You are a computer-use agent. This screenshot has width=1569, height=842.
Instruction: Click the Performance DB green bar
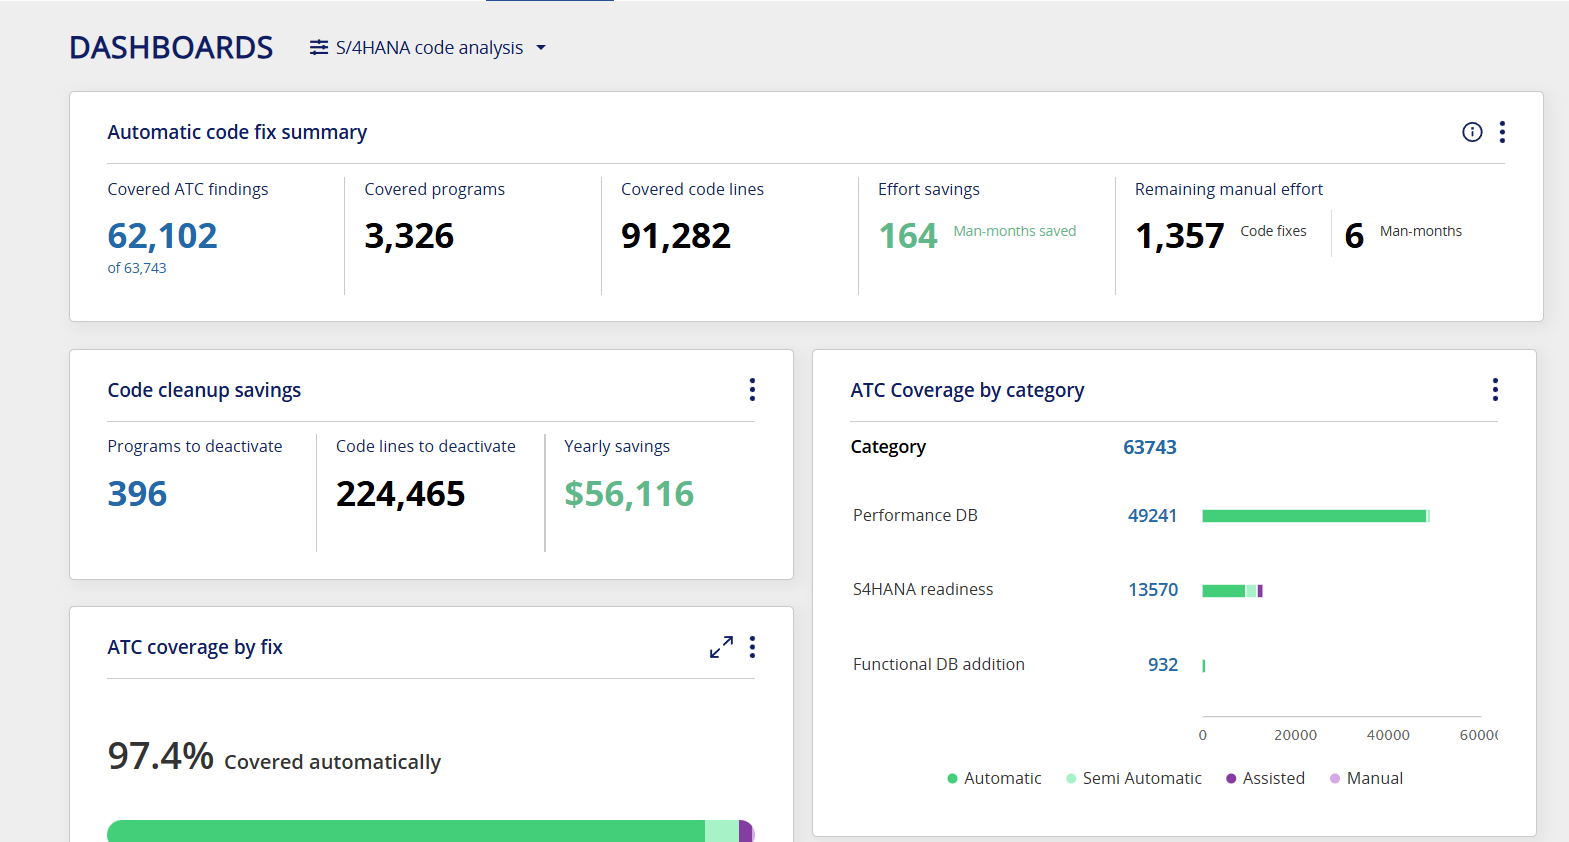point(1314,516)
